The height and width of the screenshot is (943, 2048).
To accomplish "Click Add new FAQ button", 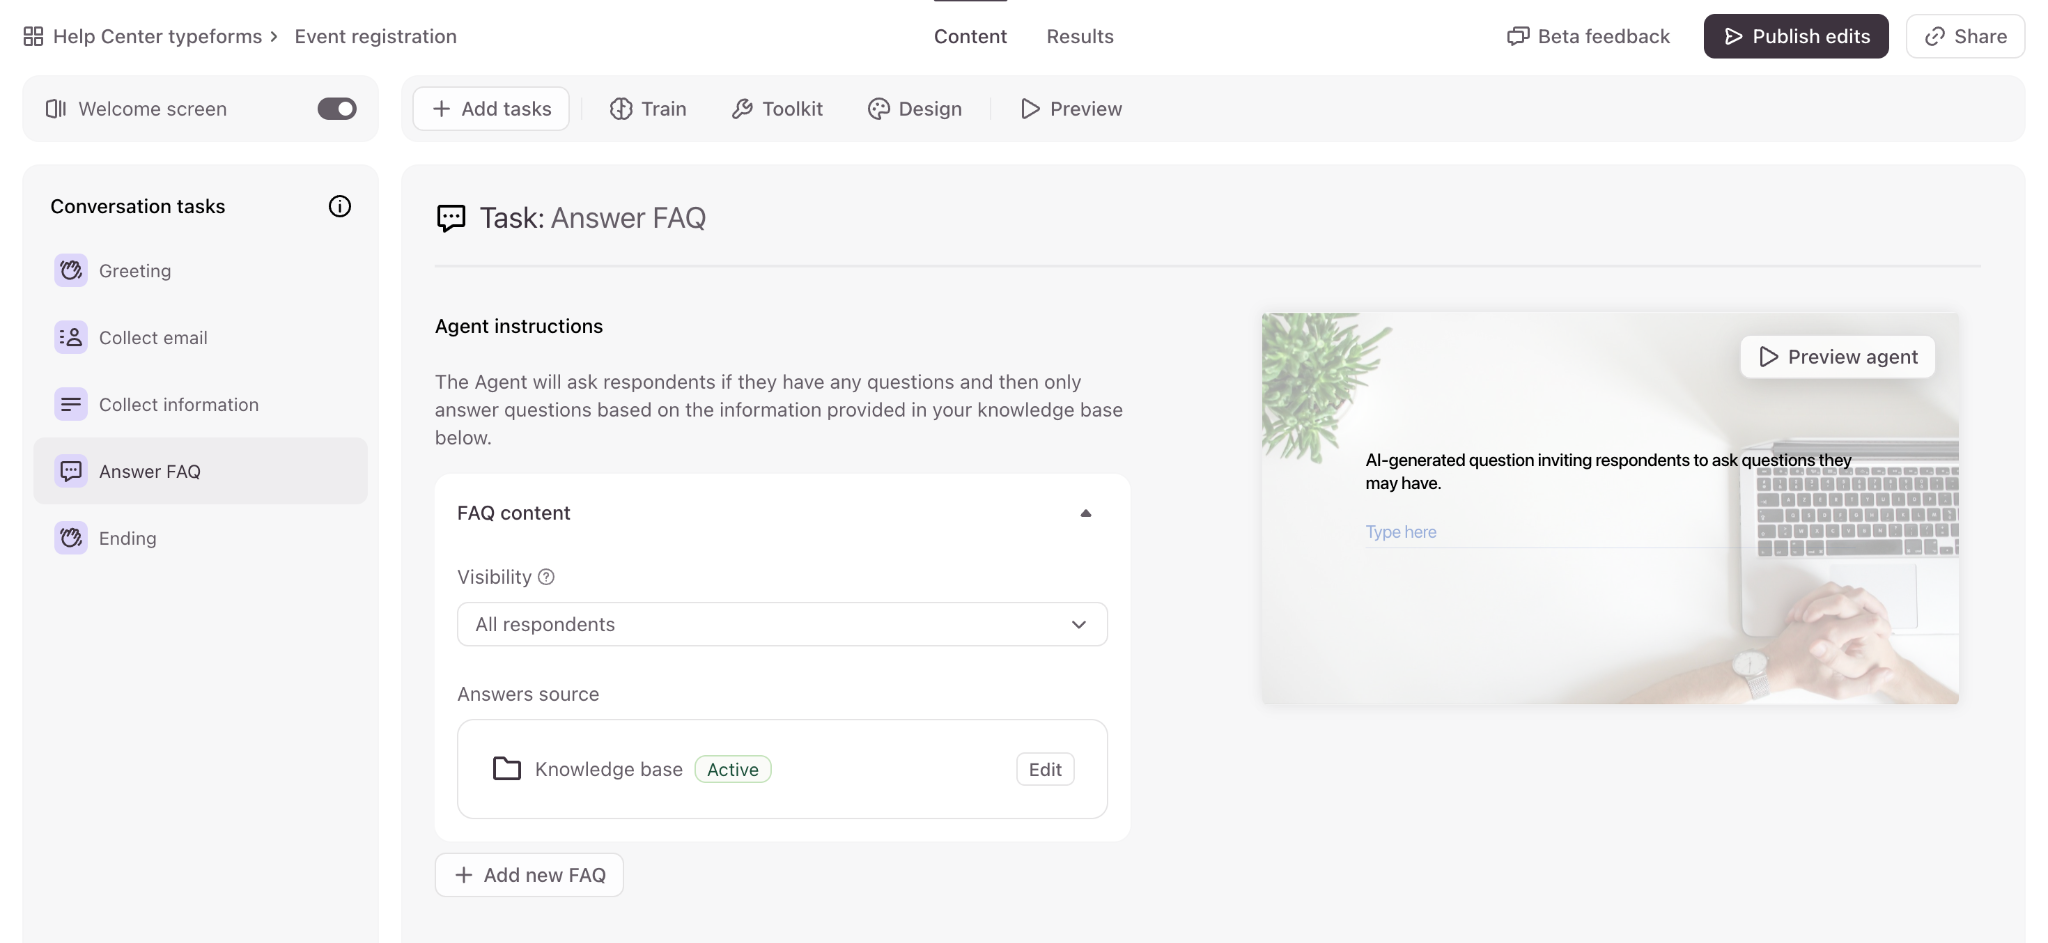I will click(x=529, y=875).
